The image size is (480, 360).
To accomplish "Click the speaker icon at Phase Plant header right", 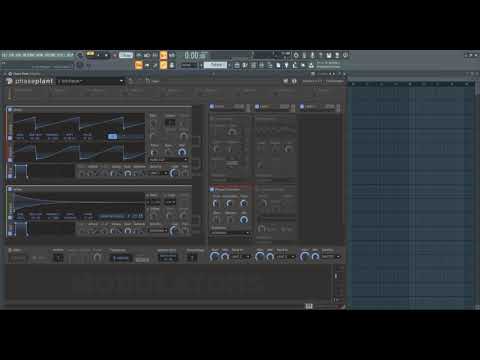I will point(286,81).
